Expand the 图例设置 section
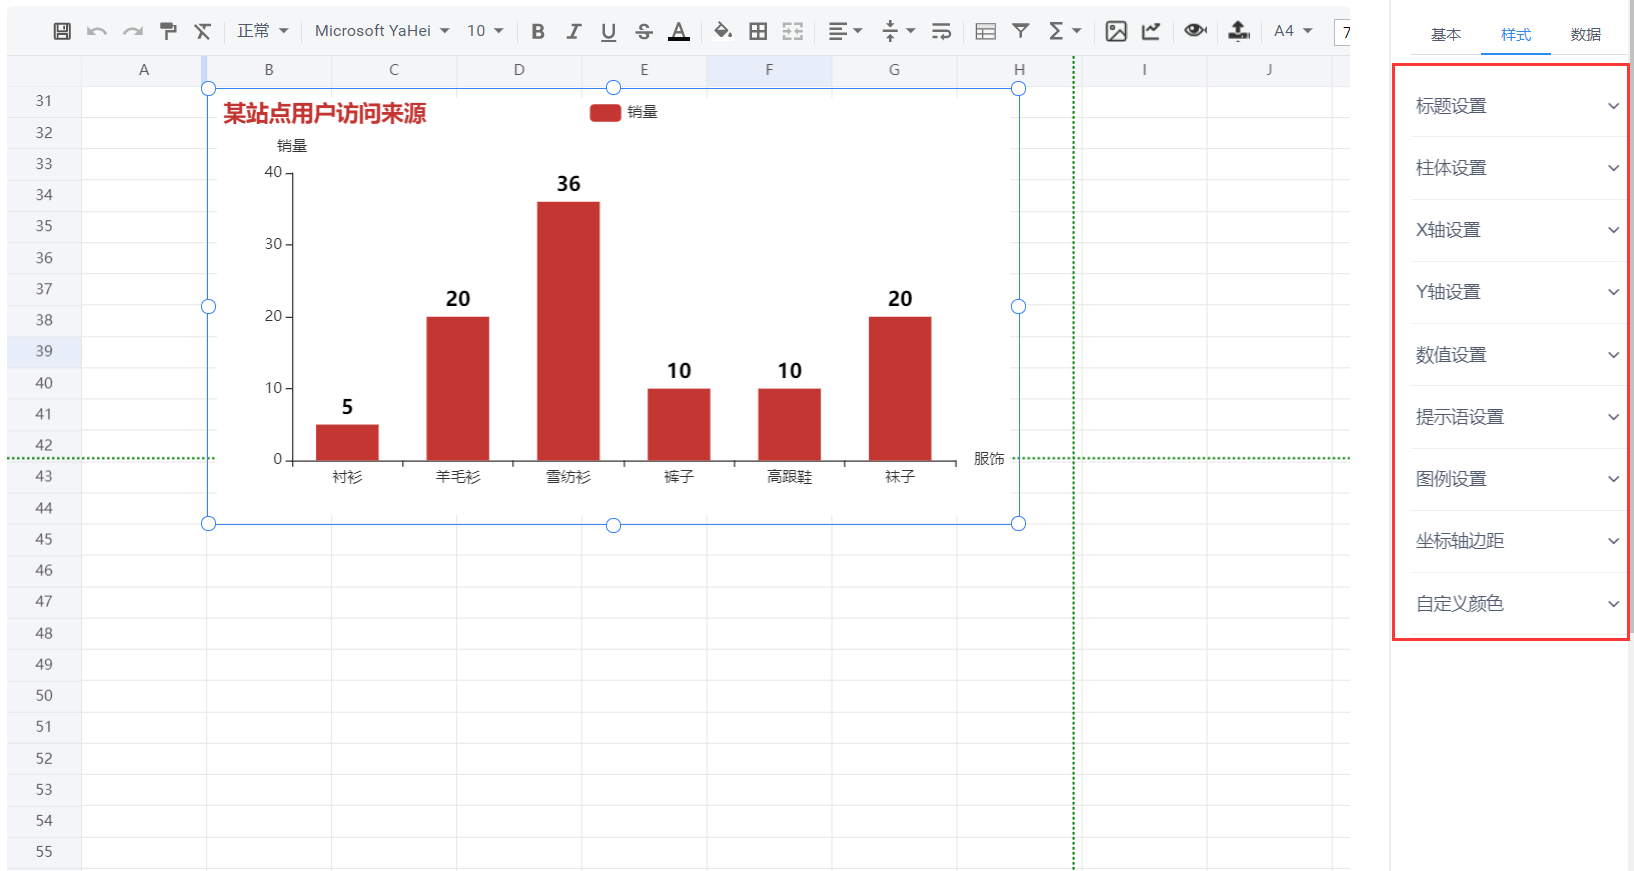The width and height of the screenshot is (1634, 871). pos(1517,479)
